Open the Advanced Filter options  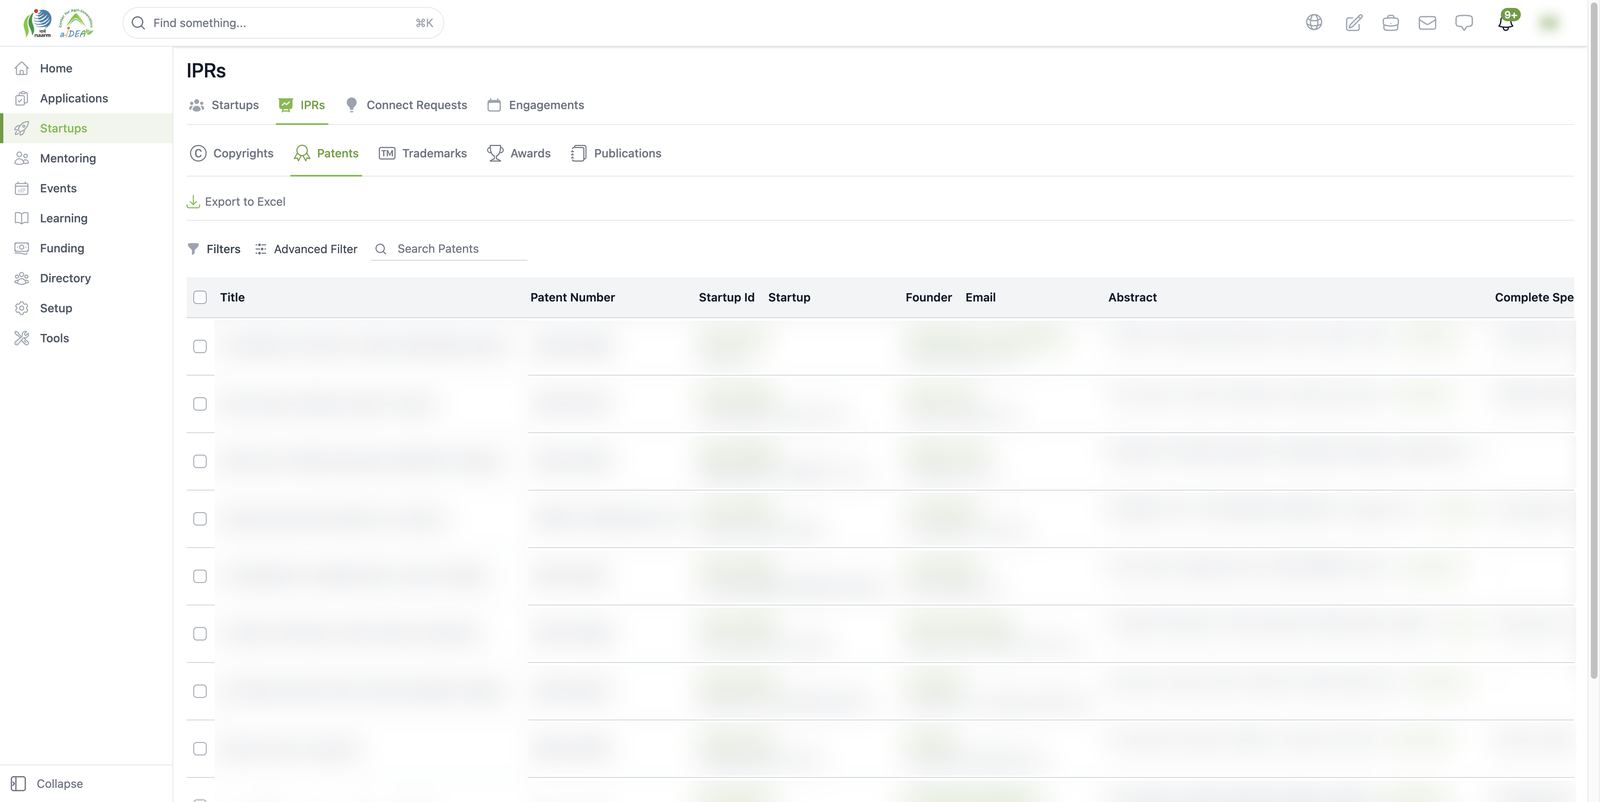[306, 249]
